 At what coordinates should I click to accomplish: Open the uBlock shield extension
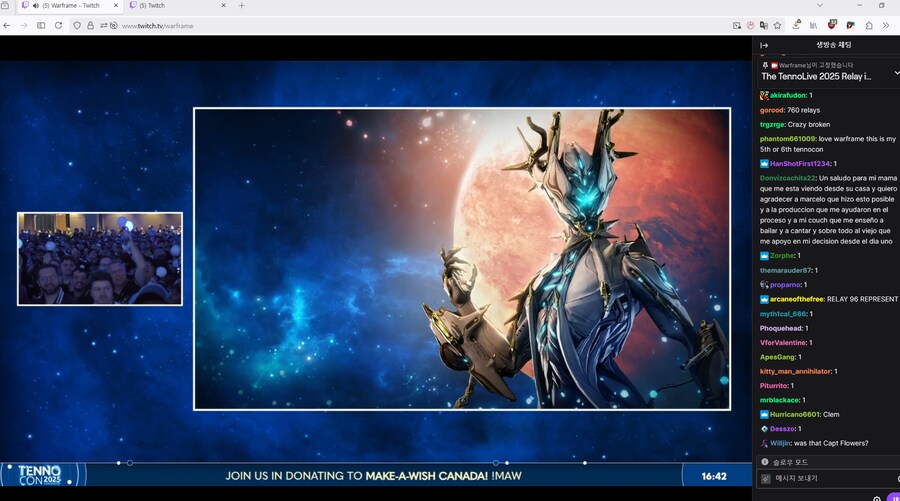(x=832, y=24)
